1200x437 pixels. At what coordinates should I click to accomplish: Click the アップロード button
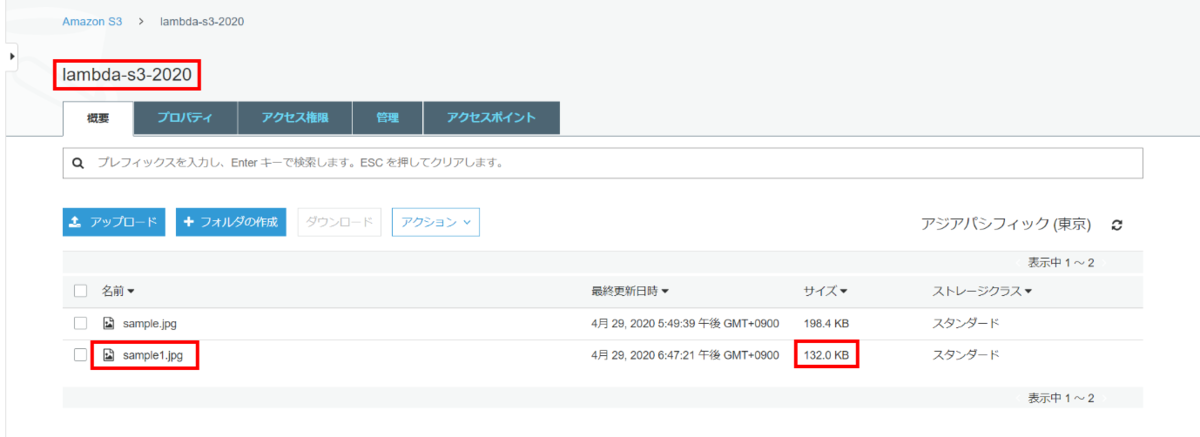click(x=114, y=222)
